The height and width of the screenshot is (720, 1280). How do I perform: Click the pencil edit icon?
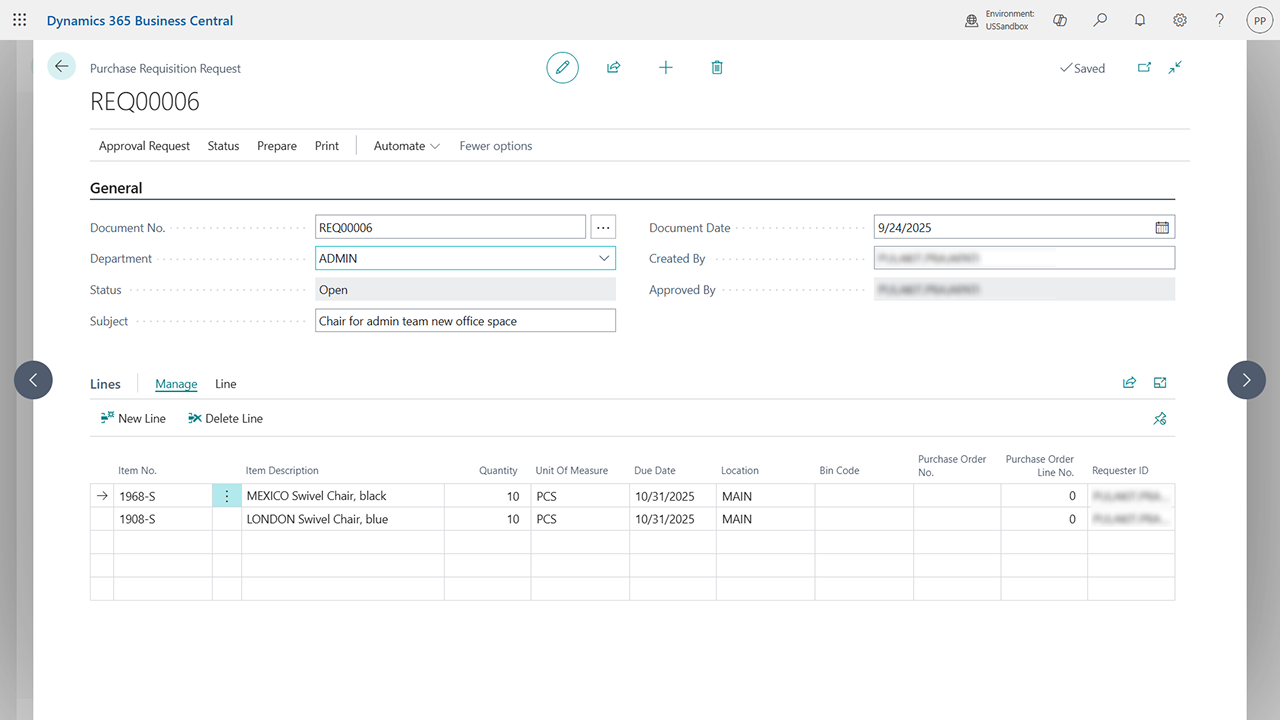[562, 67]
